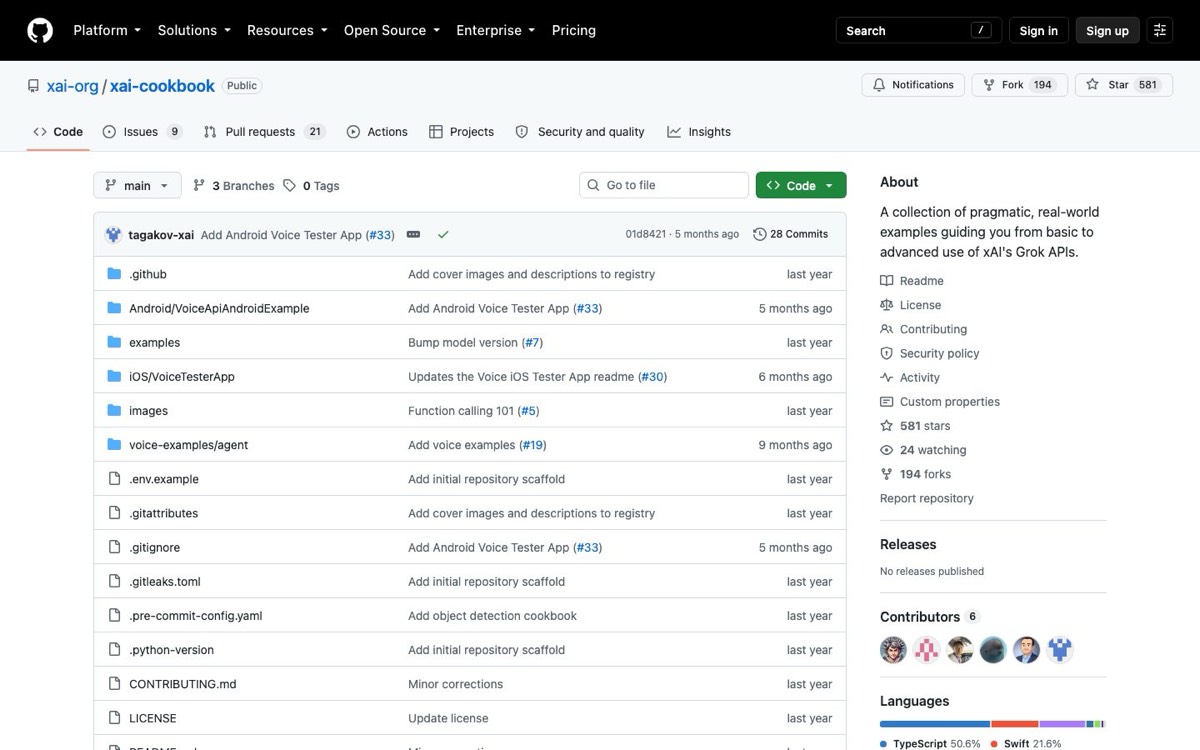Open the xai-org organization link
This screenshot has height=750, width=1200.
click(73, 86)
